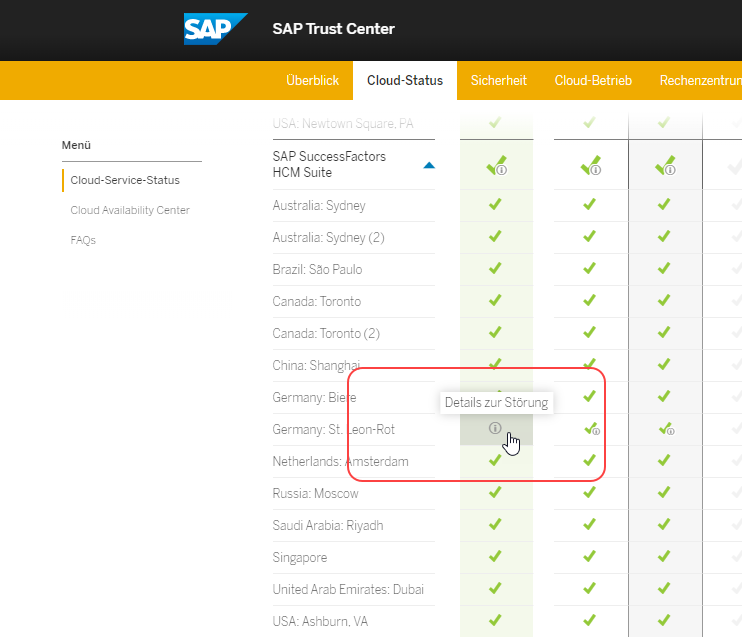742x637 pixels.
Task: Click China: Shanghai third column checkmark
Action: [x=664, y=364]
